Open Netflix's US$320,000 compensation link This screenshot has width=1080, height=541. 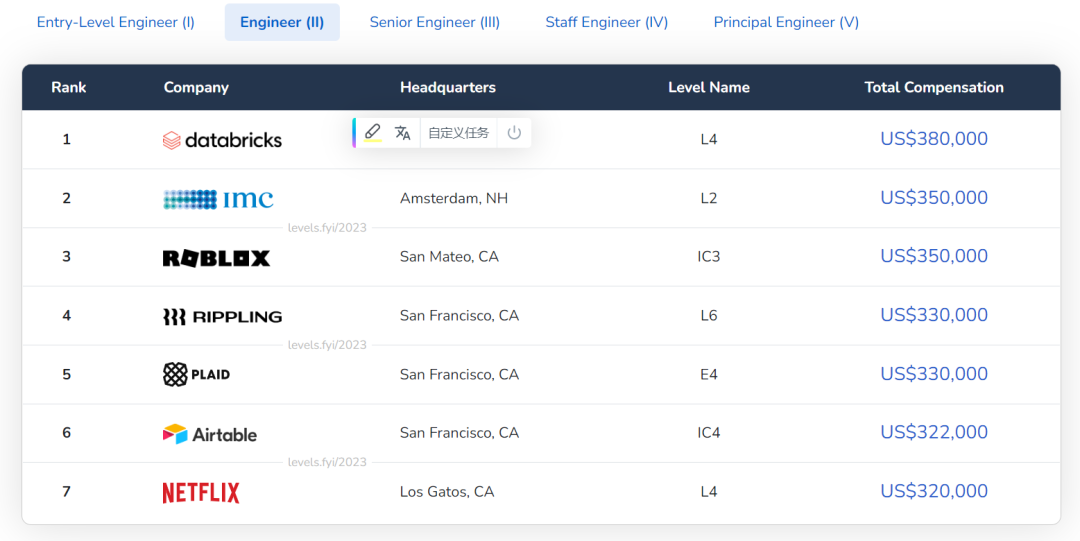coord(934,491)
